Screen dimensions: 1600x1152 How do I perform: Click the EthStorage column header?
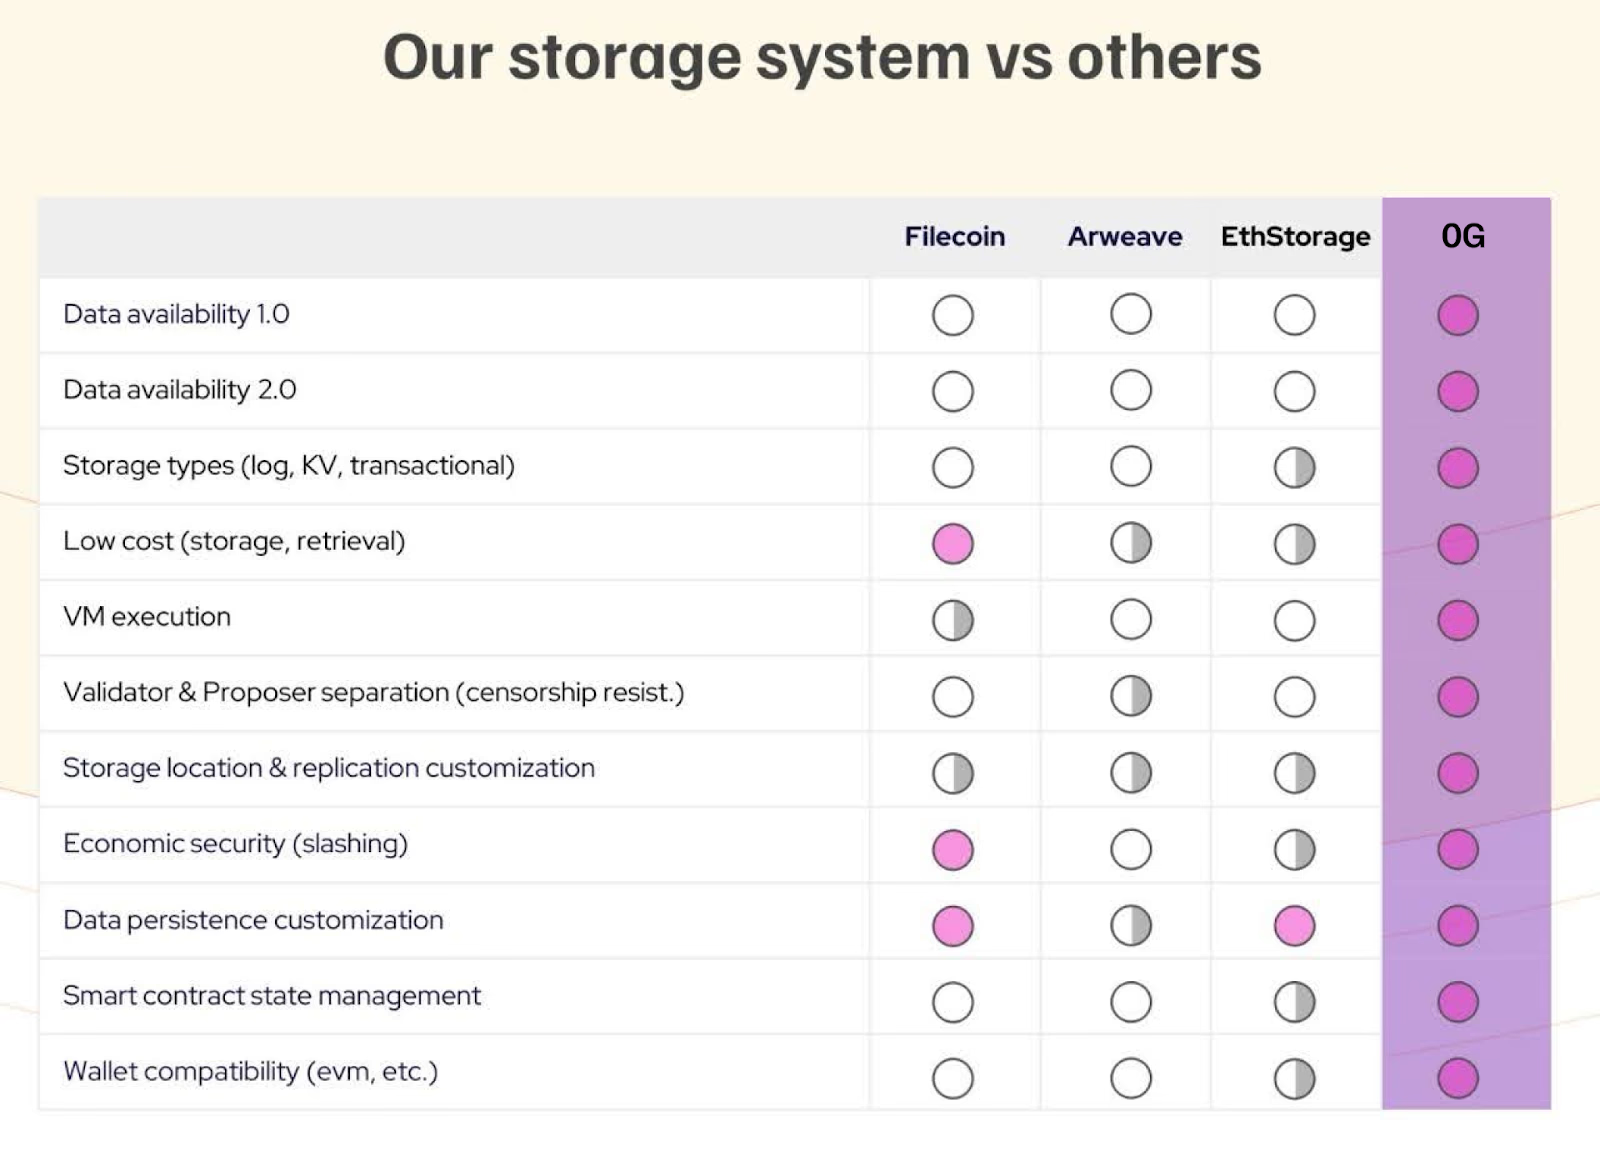(x=1295, y=237)
